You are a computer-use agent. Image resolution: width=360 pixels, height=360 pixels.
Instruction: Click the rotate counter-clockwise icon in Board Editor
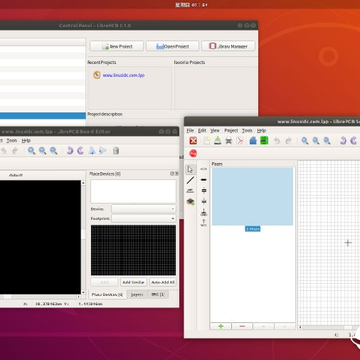[x=70, y=151]
